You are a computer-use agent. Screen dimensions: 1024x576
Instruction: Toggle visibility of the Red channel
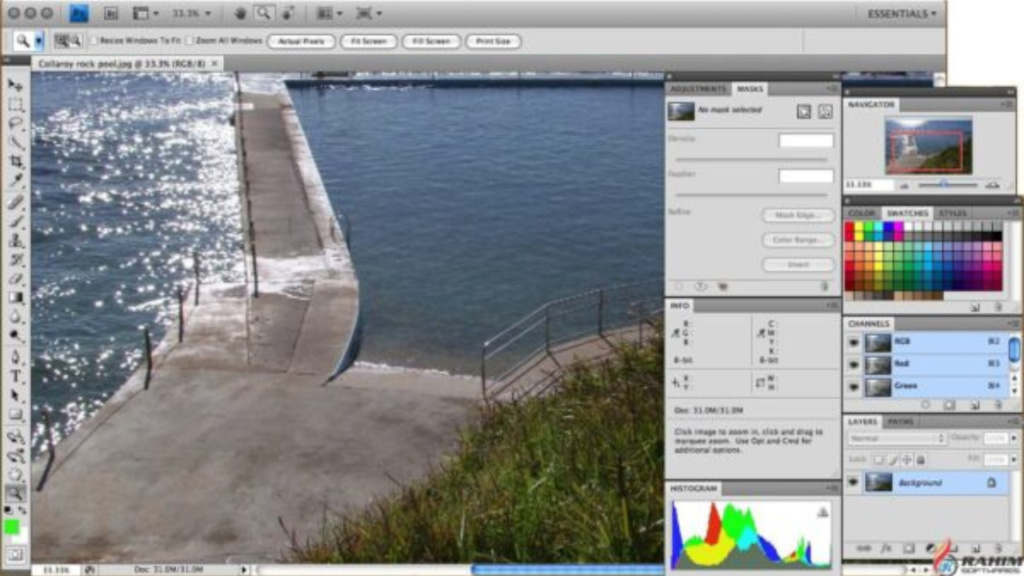(x=854, y=363)
